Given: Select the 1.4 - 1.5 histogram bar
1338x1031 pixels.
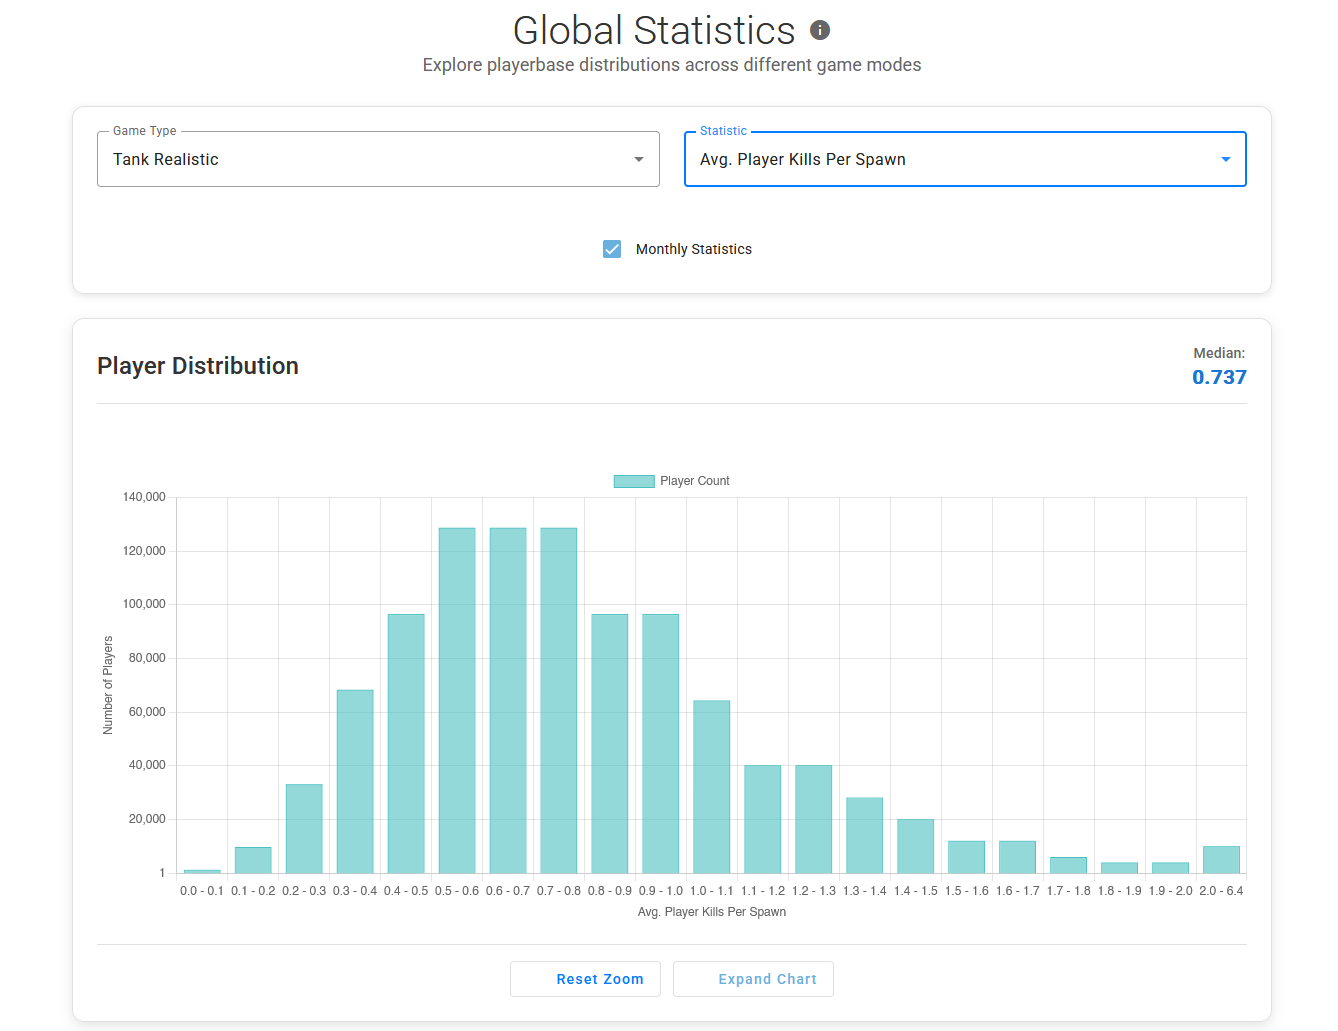Looking at the screenshot, I should click(x=916, y=846).
